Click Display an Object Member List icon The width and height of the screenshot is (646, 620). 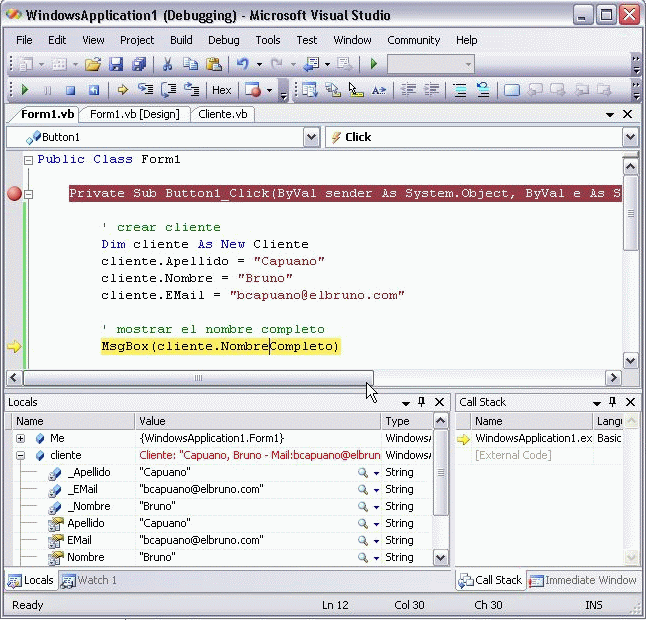(x=309, y=90)
